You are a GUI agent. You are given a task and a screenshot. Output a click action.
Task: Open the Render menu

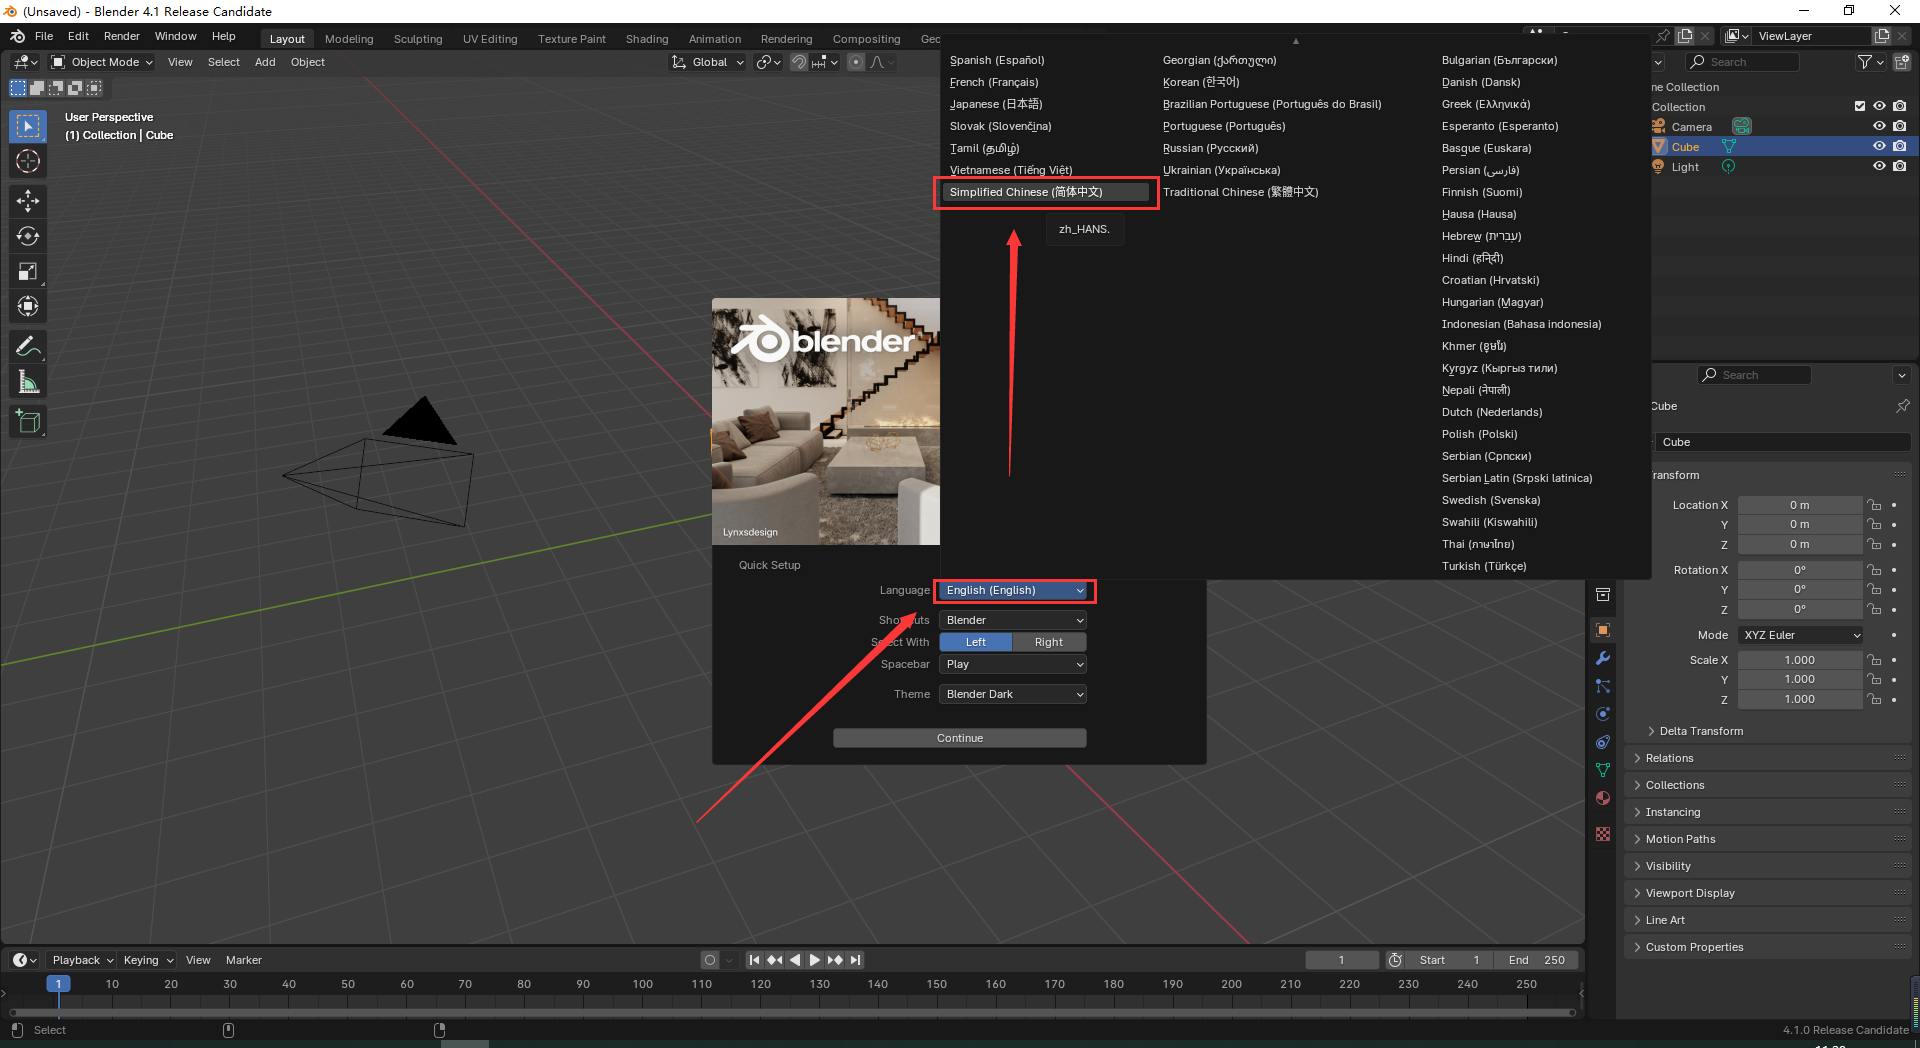coord(122,36)
